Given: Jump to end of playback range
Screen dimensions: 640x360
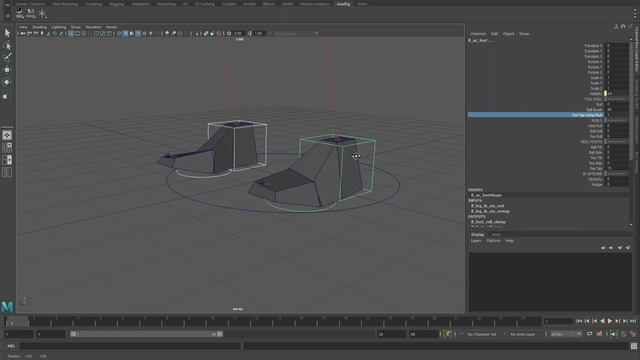Looking at the screenshot, I should click(x=633, y=321).
